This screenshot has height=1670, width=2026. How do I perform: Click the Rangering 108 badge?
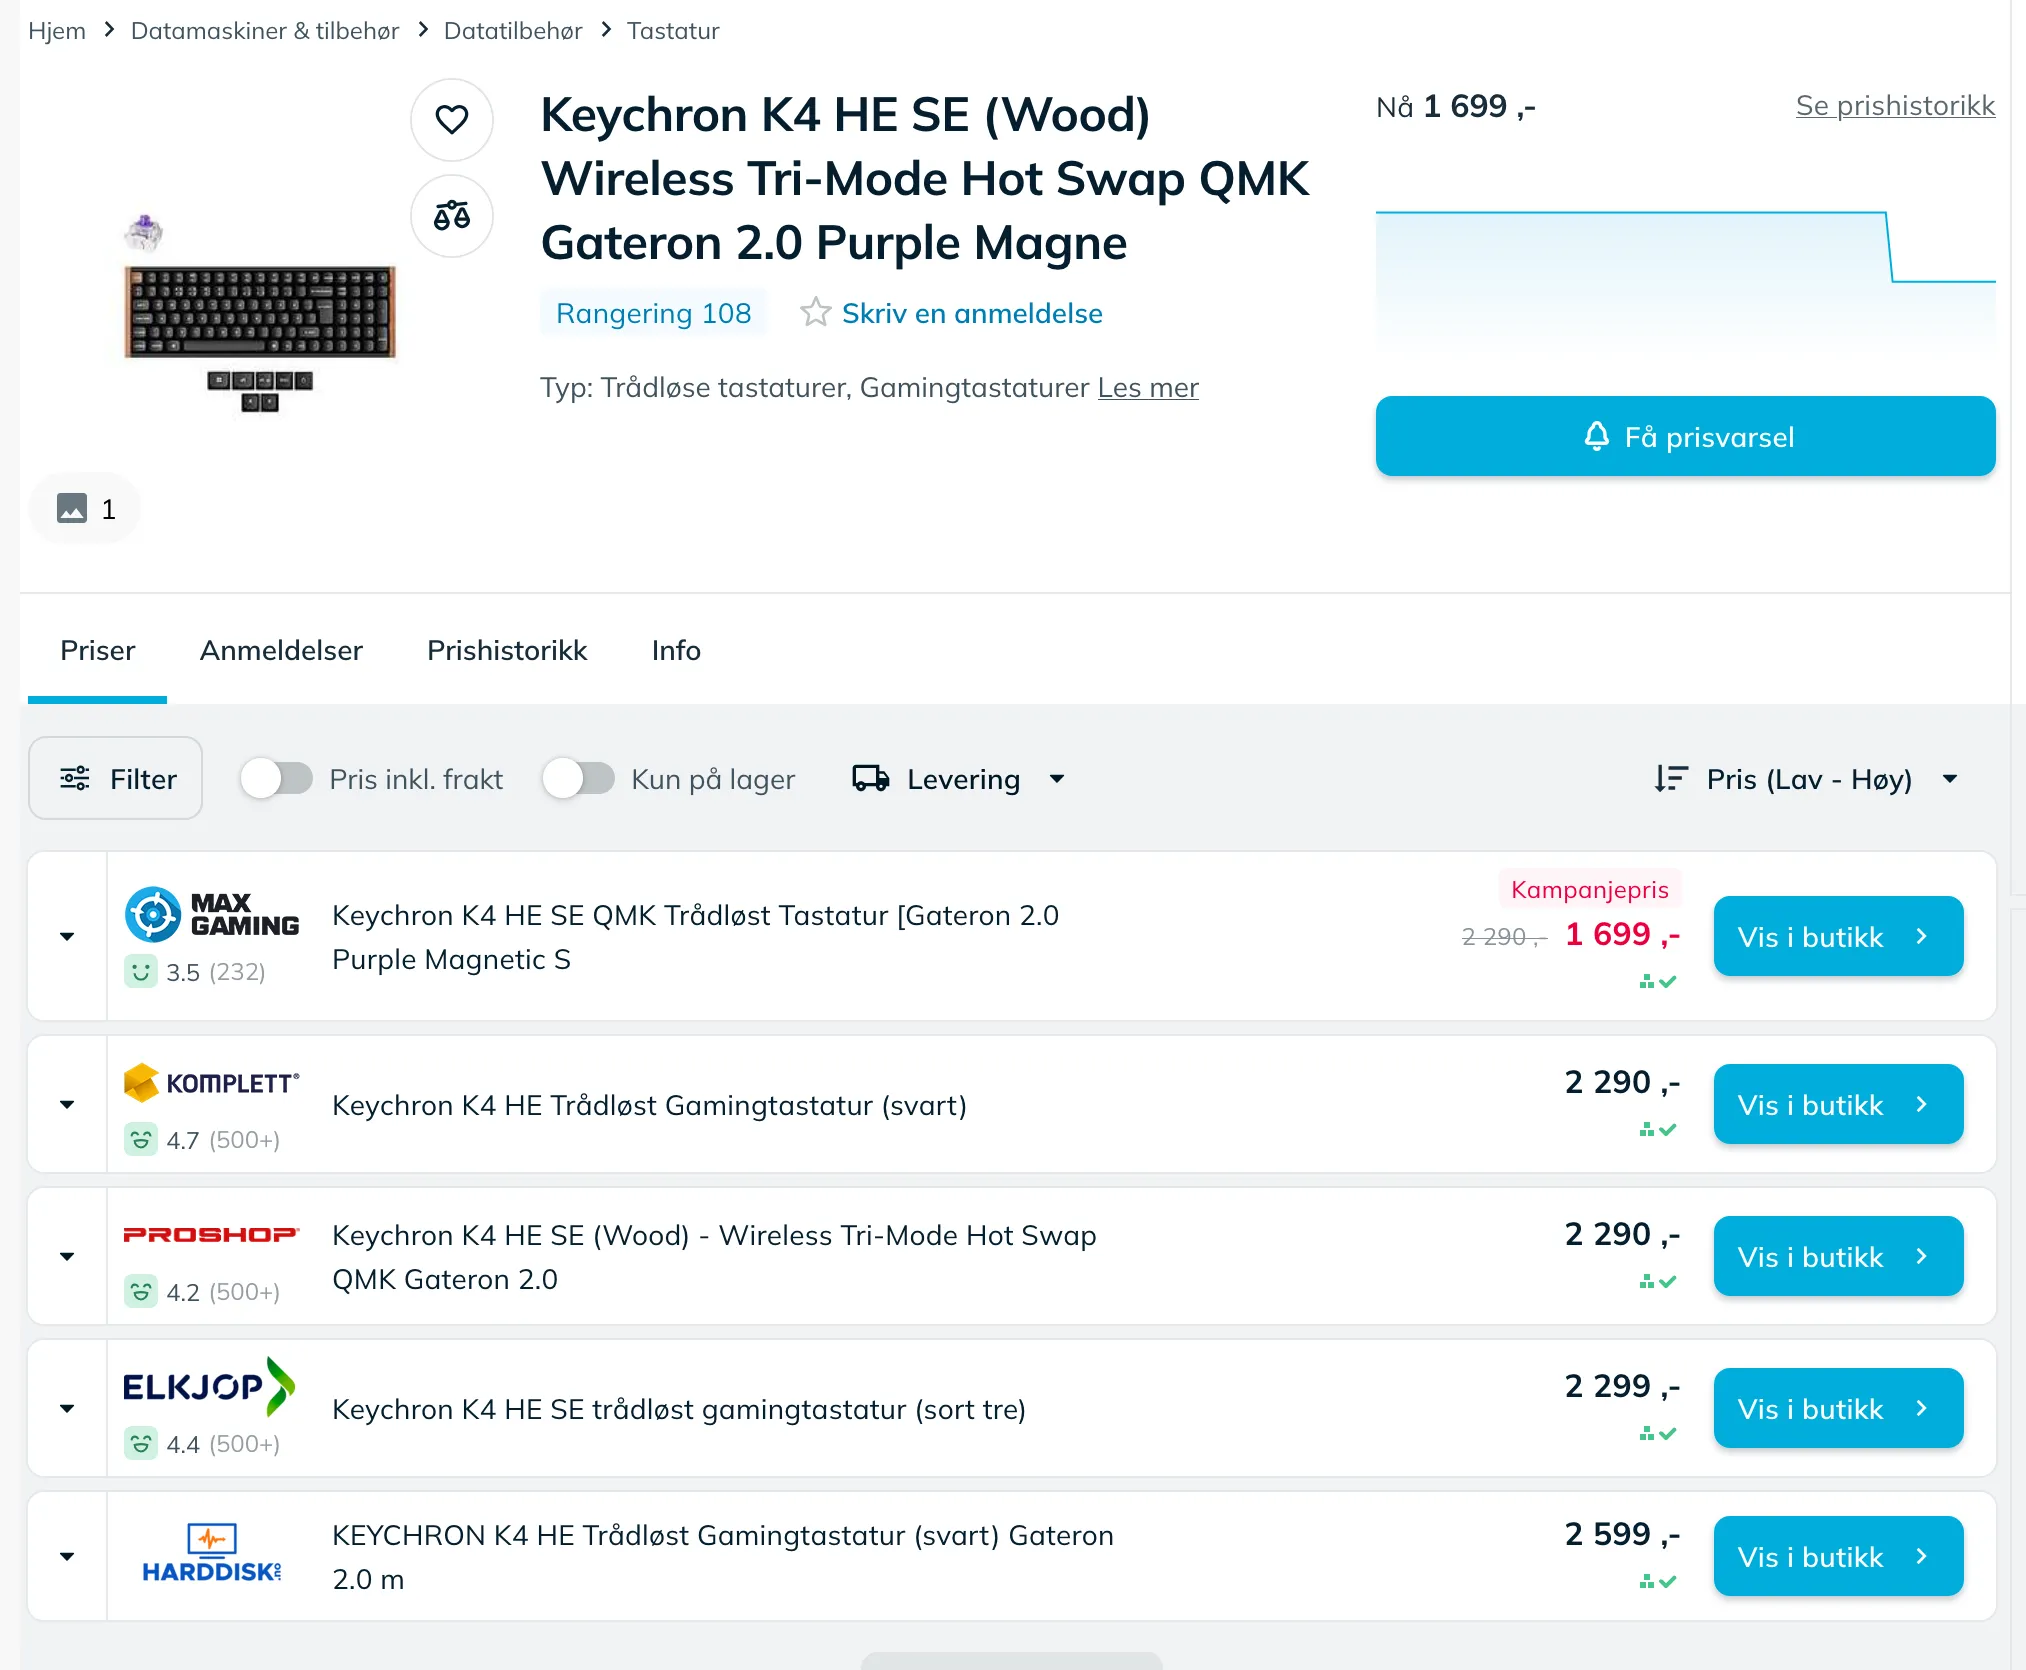[653, 313]
